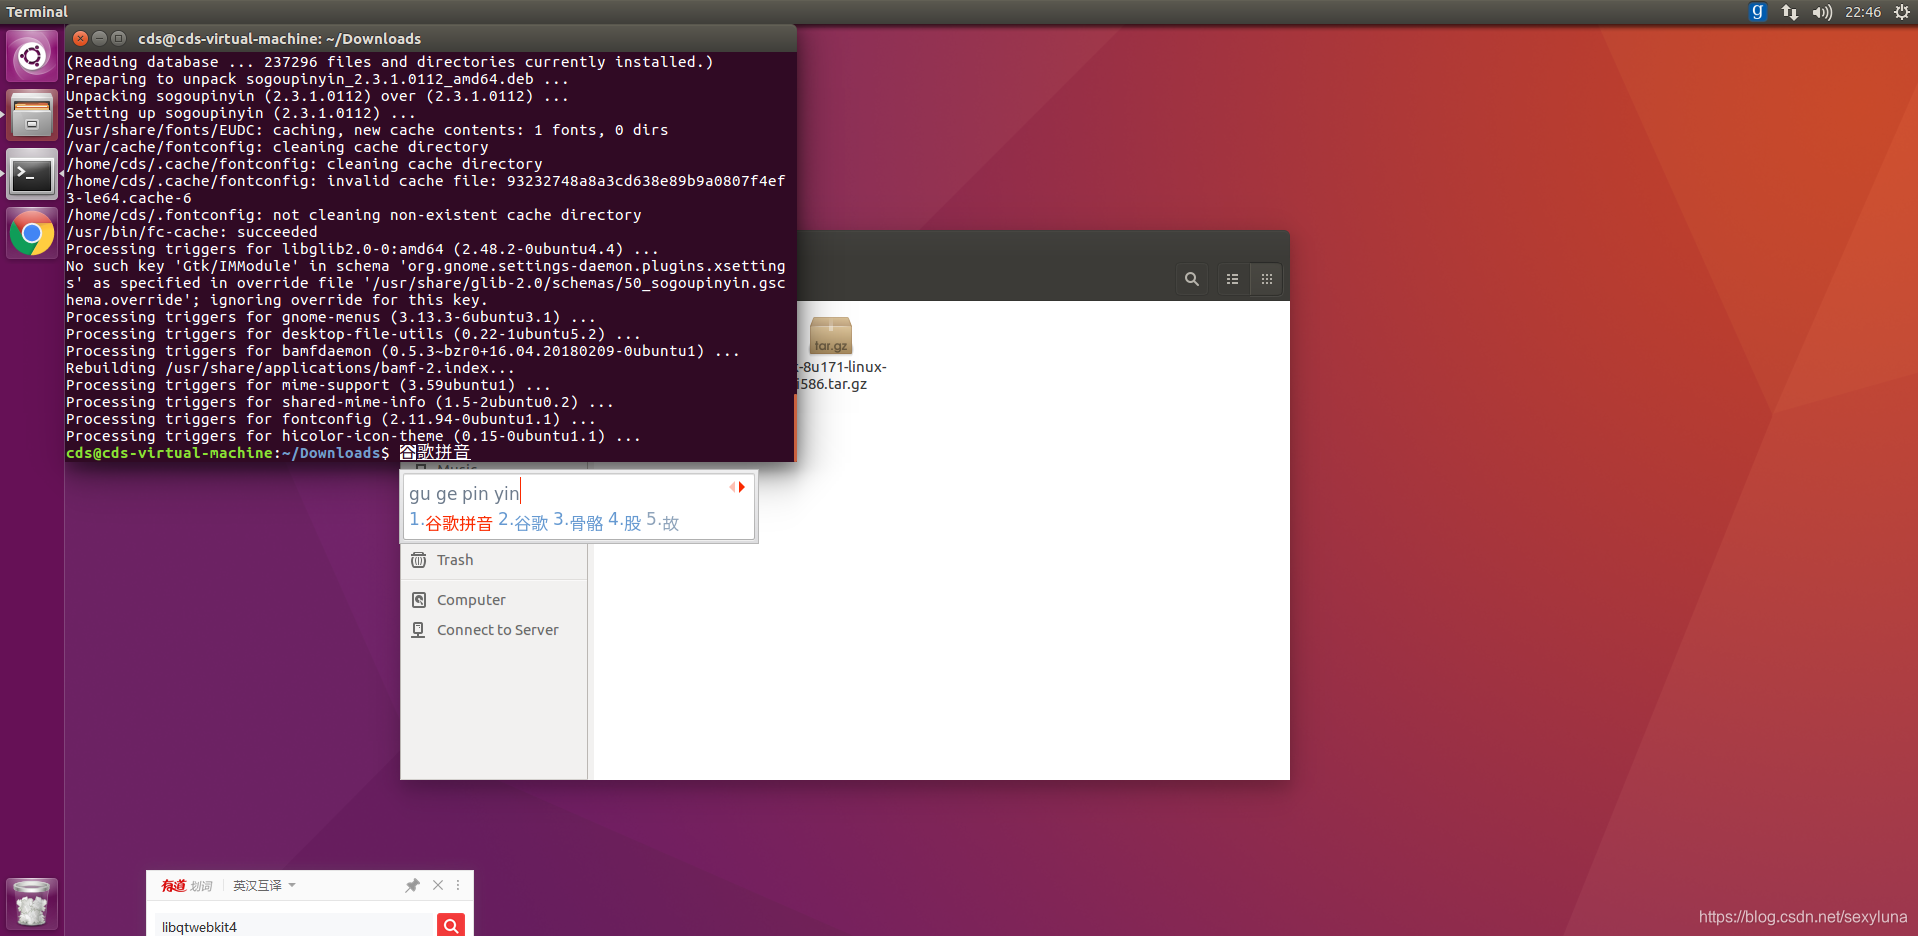Click the Computer icon in Files sidebar
Viewport: 1918px width, 936px height.
pos(419,600)
